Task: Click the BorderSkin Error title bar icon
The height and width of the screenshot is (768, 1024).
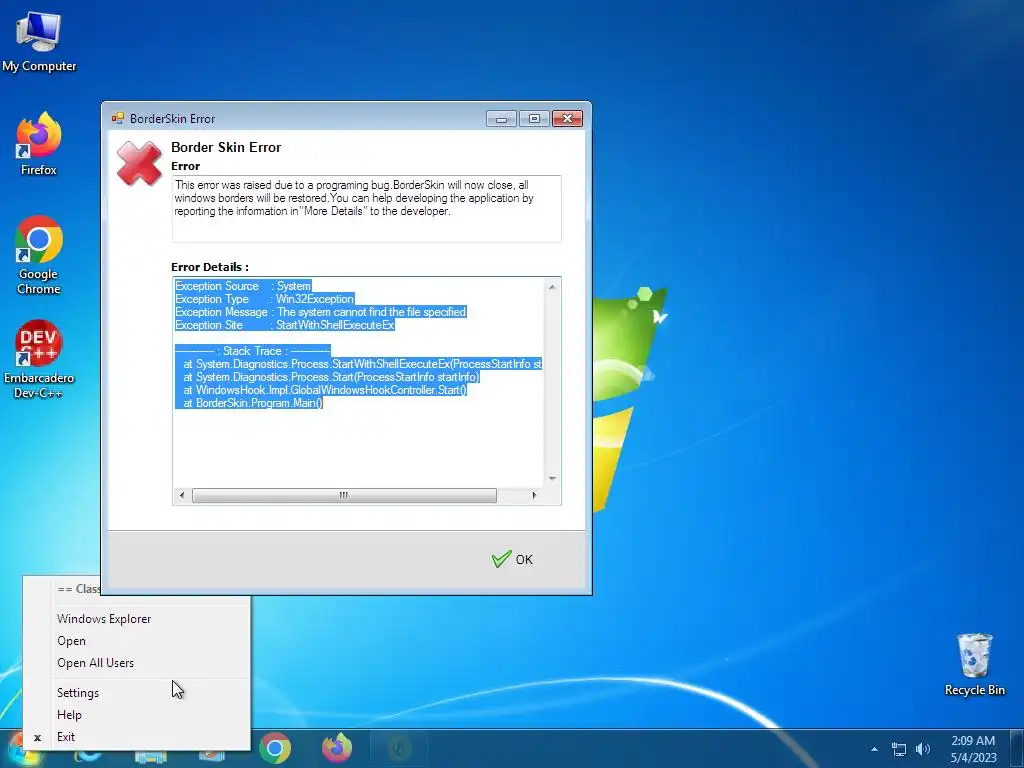Action: (118, 118)
